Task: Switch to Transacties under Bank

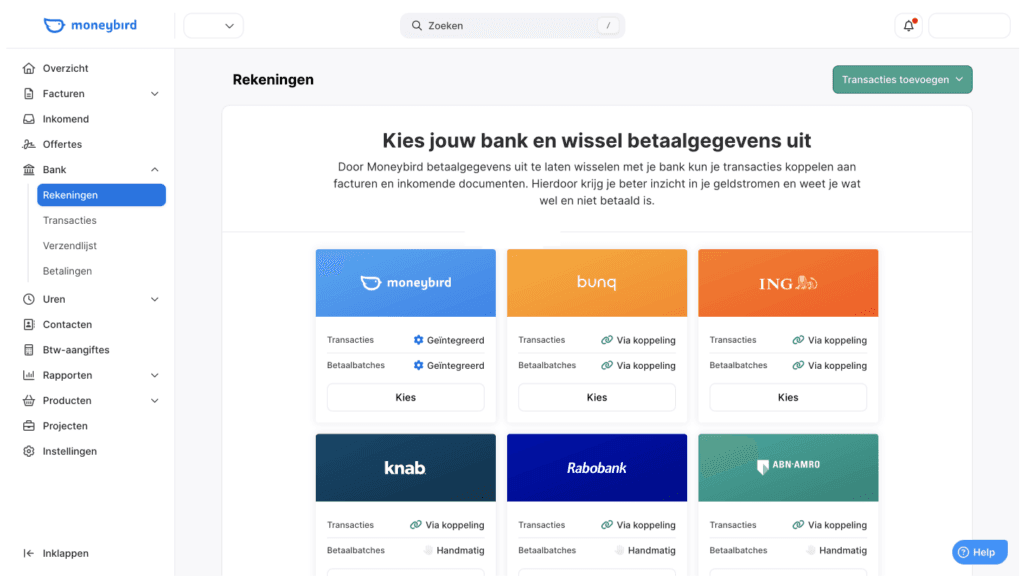Action: pyautogui.click(x=68, y=220)
